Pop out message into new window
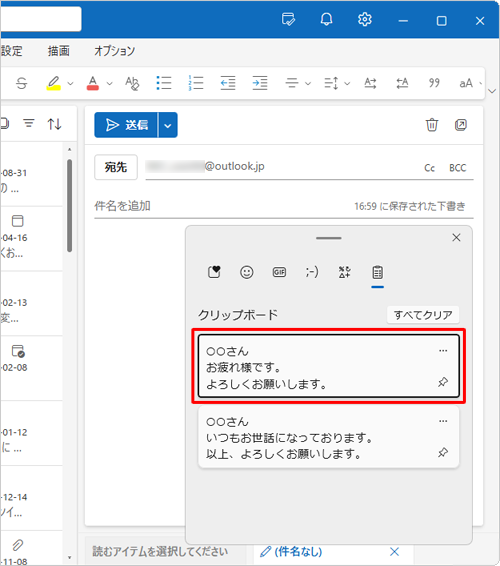This screenshot has height=566, width=500. 461,125
